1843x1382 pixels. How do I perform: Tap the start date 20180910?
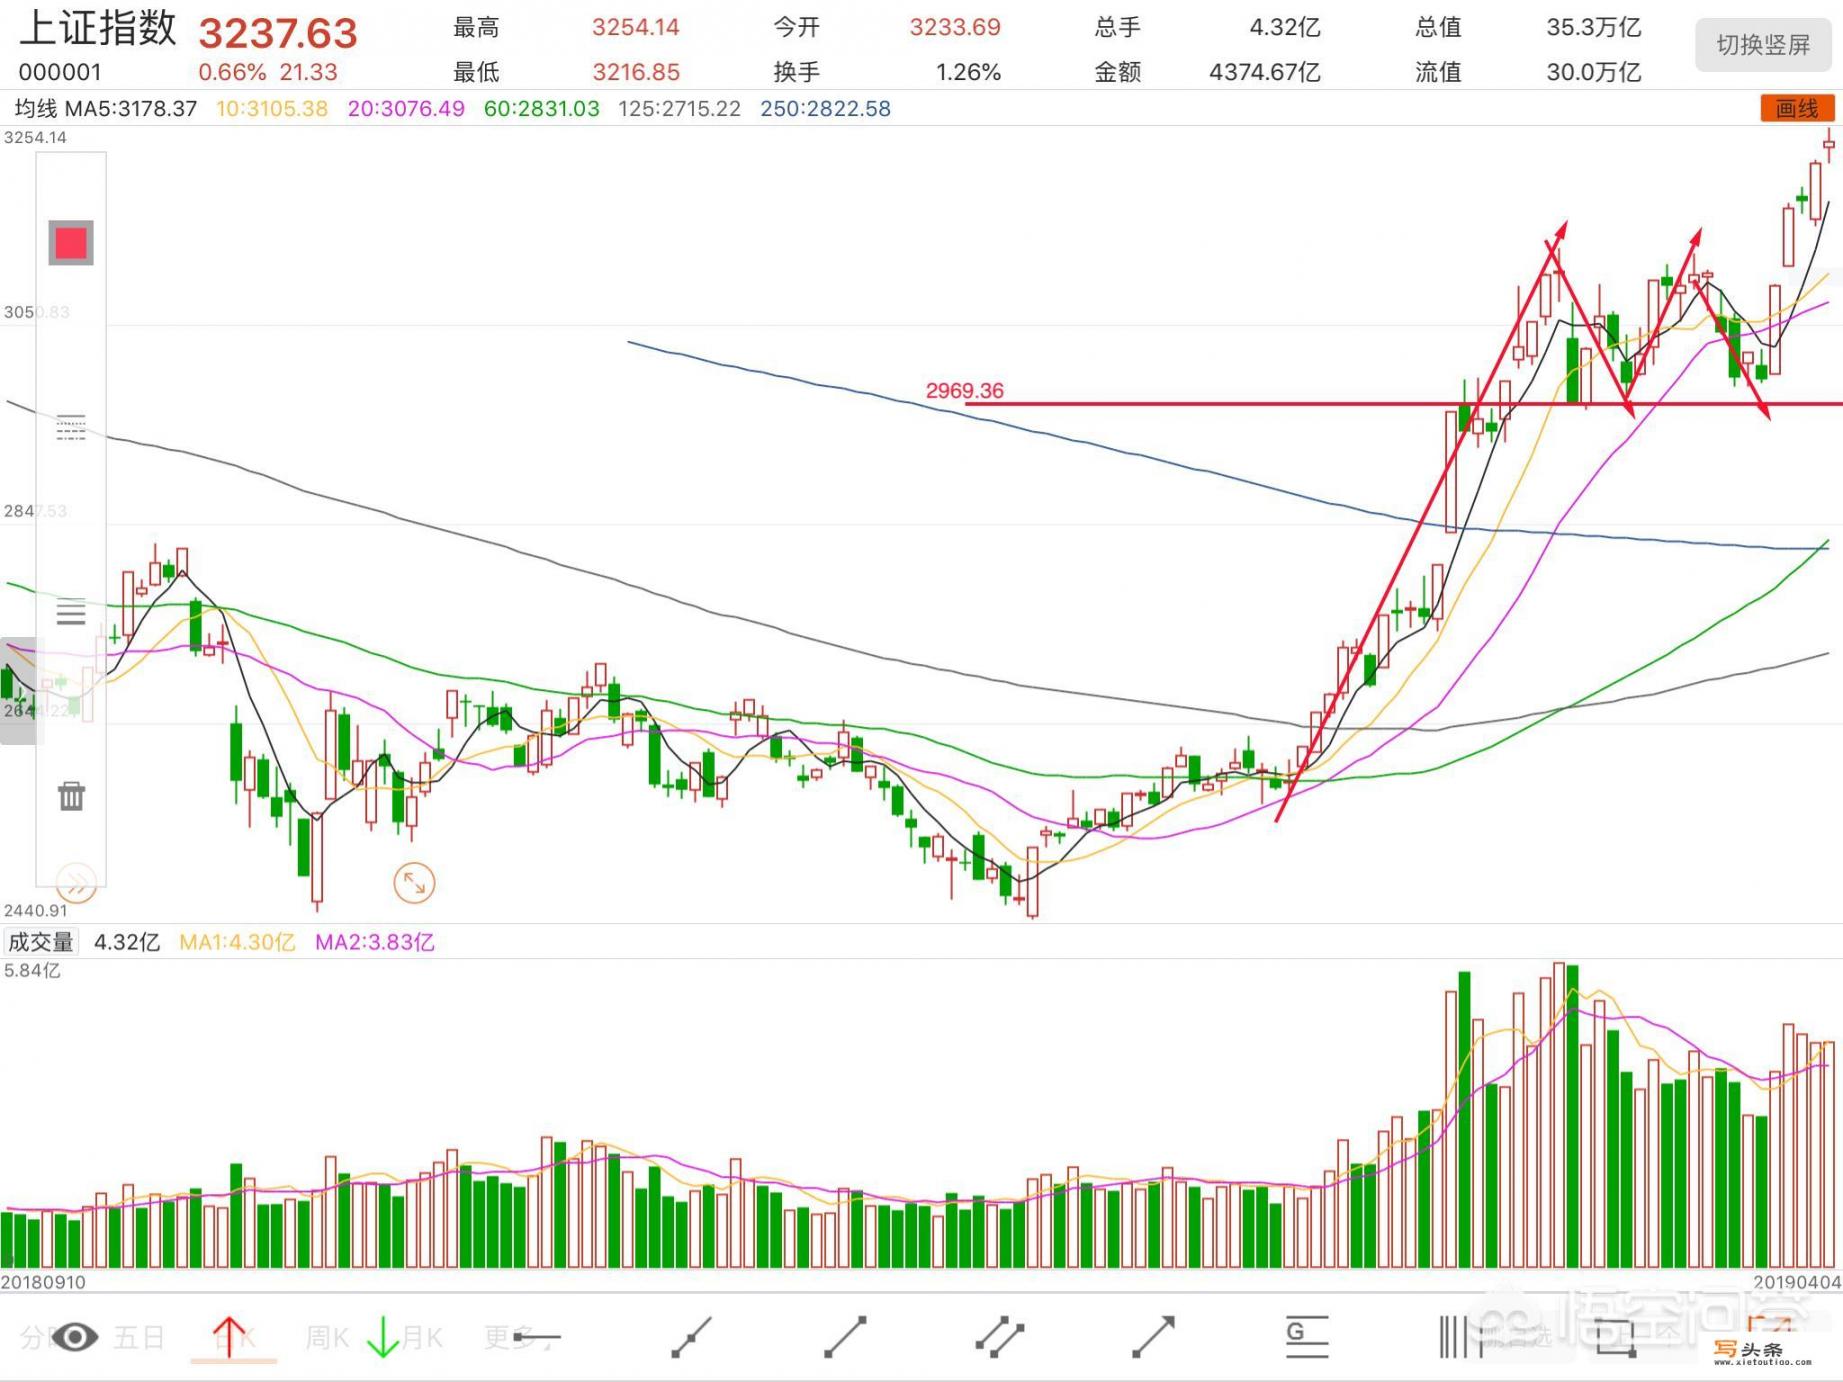coord(44,1282)
